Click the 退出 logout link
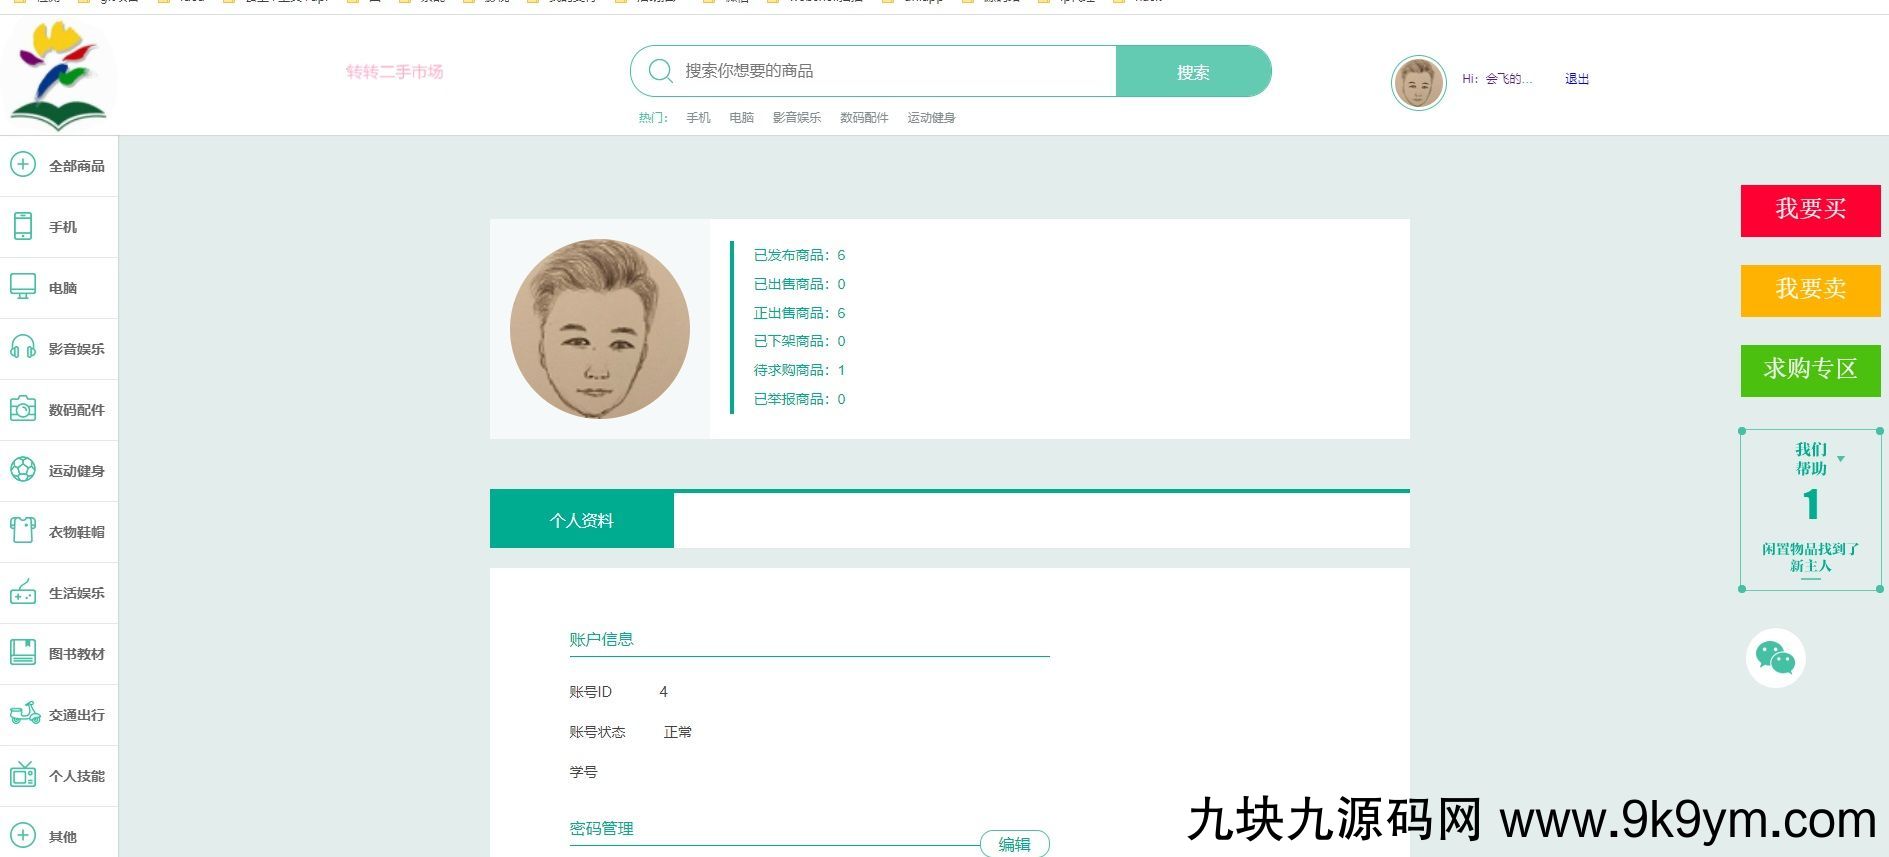The height and width of the screenshot is (857, 1889). pyautogui.click(x=1576, y=79)
